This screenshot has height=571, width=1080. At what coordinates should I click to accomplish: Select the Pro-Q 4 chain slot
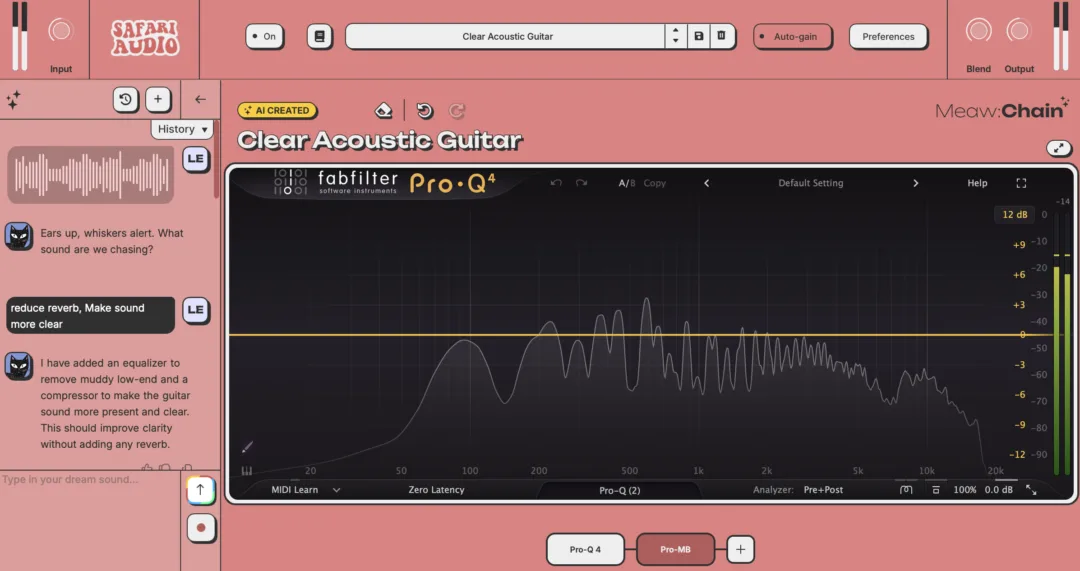pos(585,550)
